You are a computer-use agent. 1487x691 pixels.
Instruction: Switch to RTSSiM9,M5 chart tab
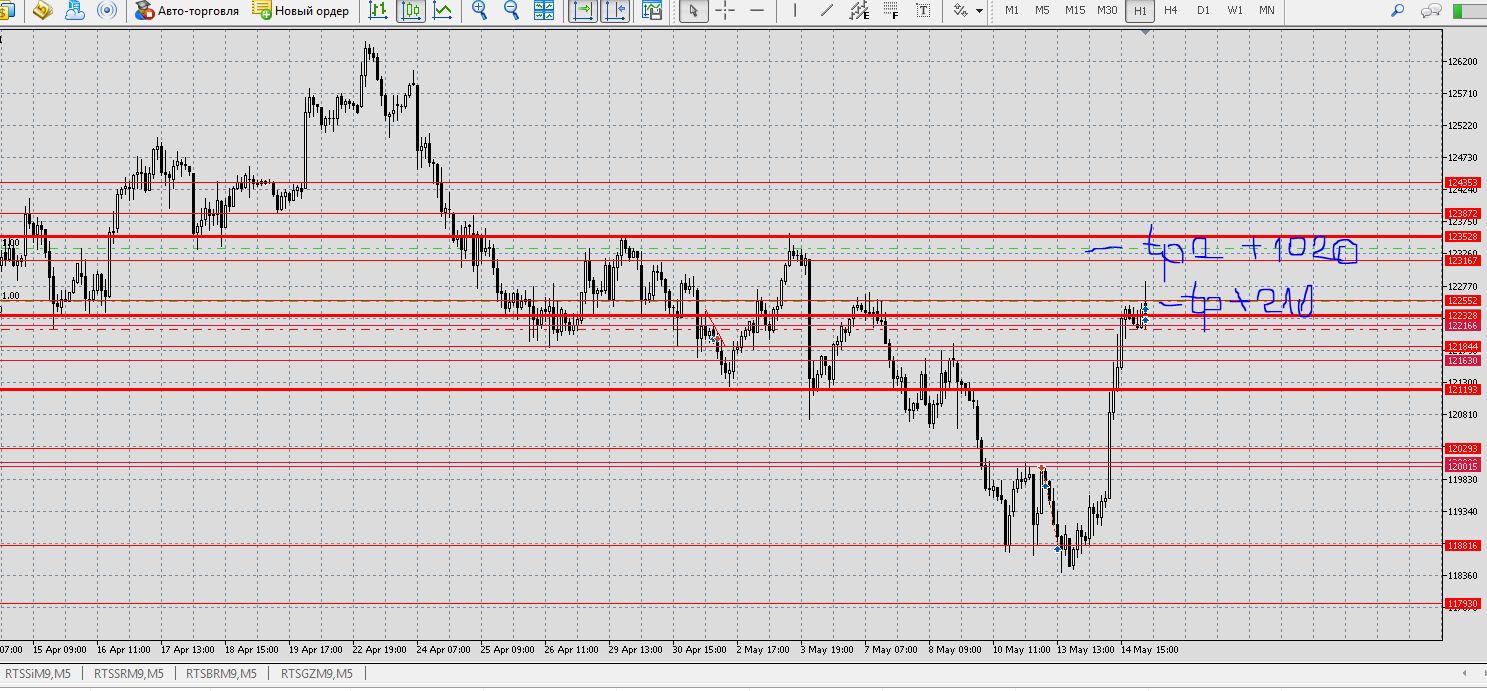[x=38, y=673]
